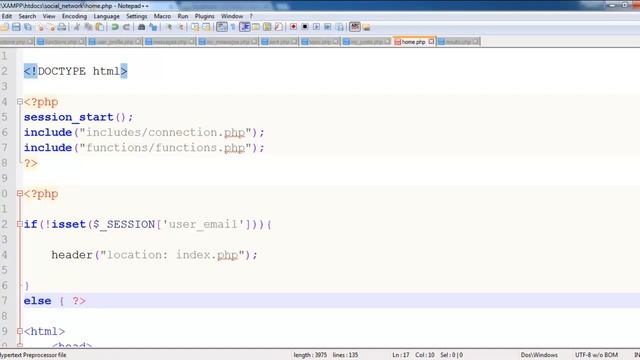Click the header location index.php line
The image size is (640, 360).
154,255
